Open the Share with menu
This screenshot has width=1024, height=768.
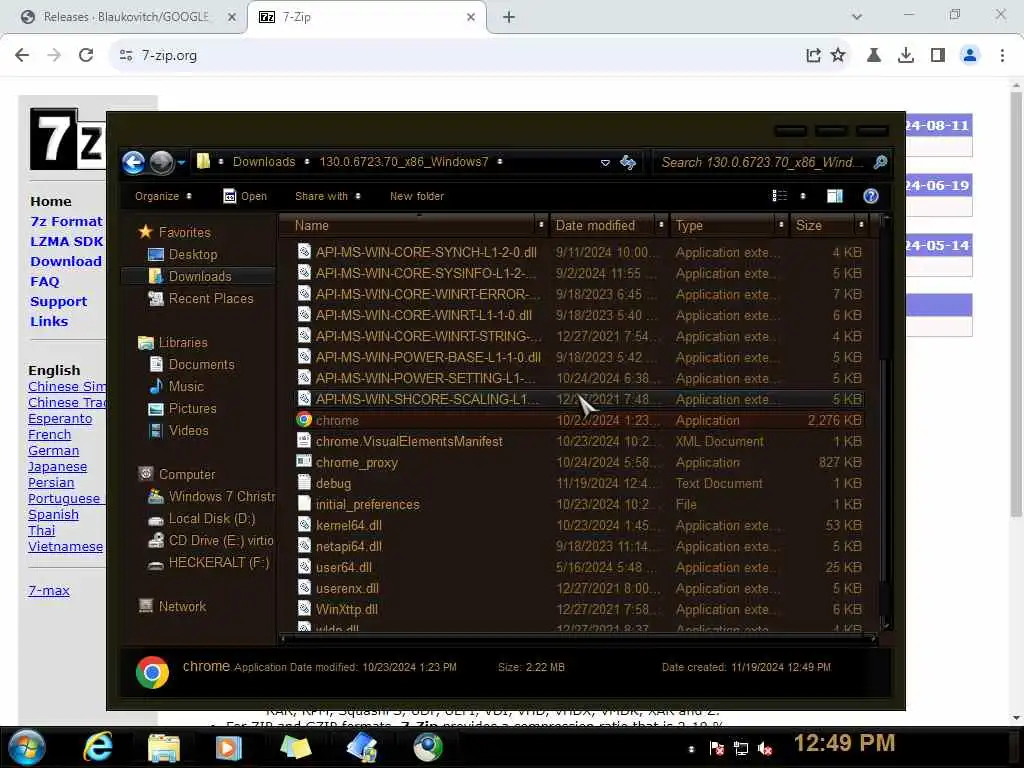327,196
